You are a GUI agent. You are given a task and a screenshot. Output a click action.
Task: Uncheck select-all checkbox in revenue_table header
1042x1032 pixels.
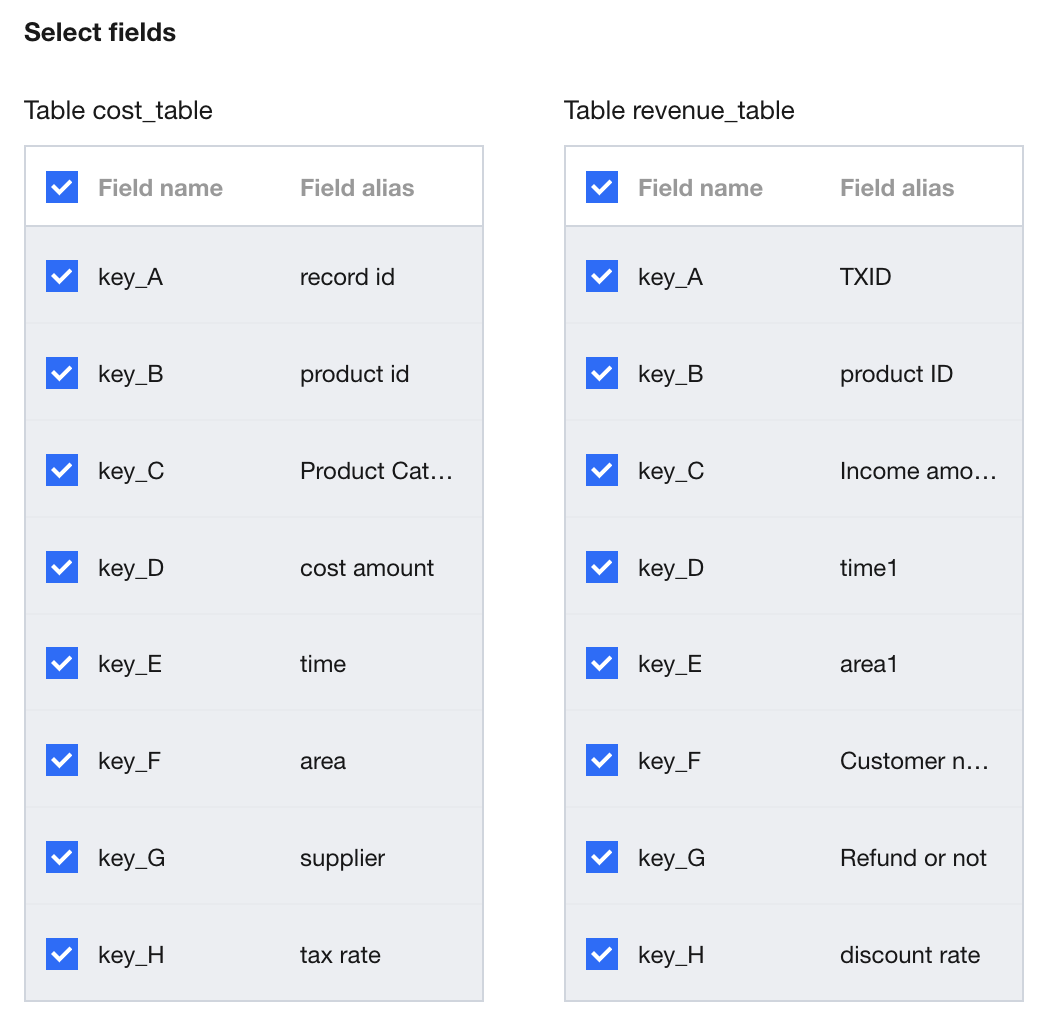602,187
